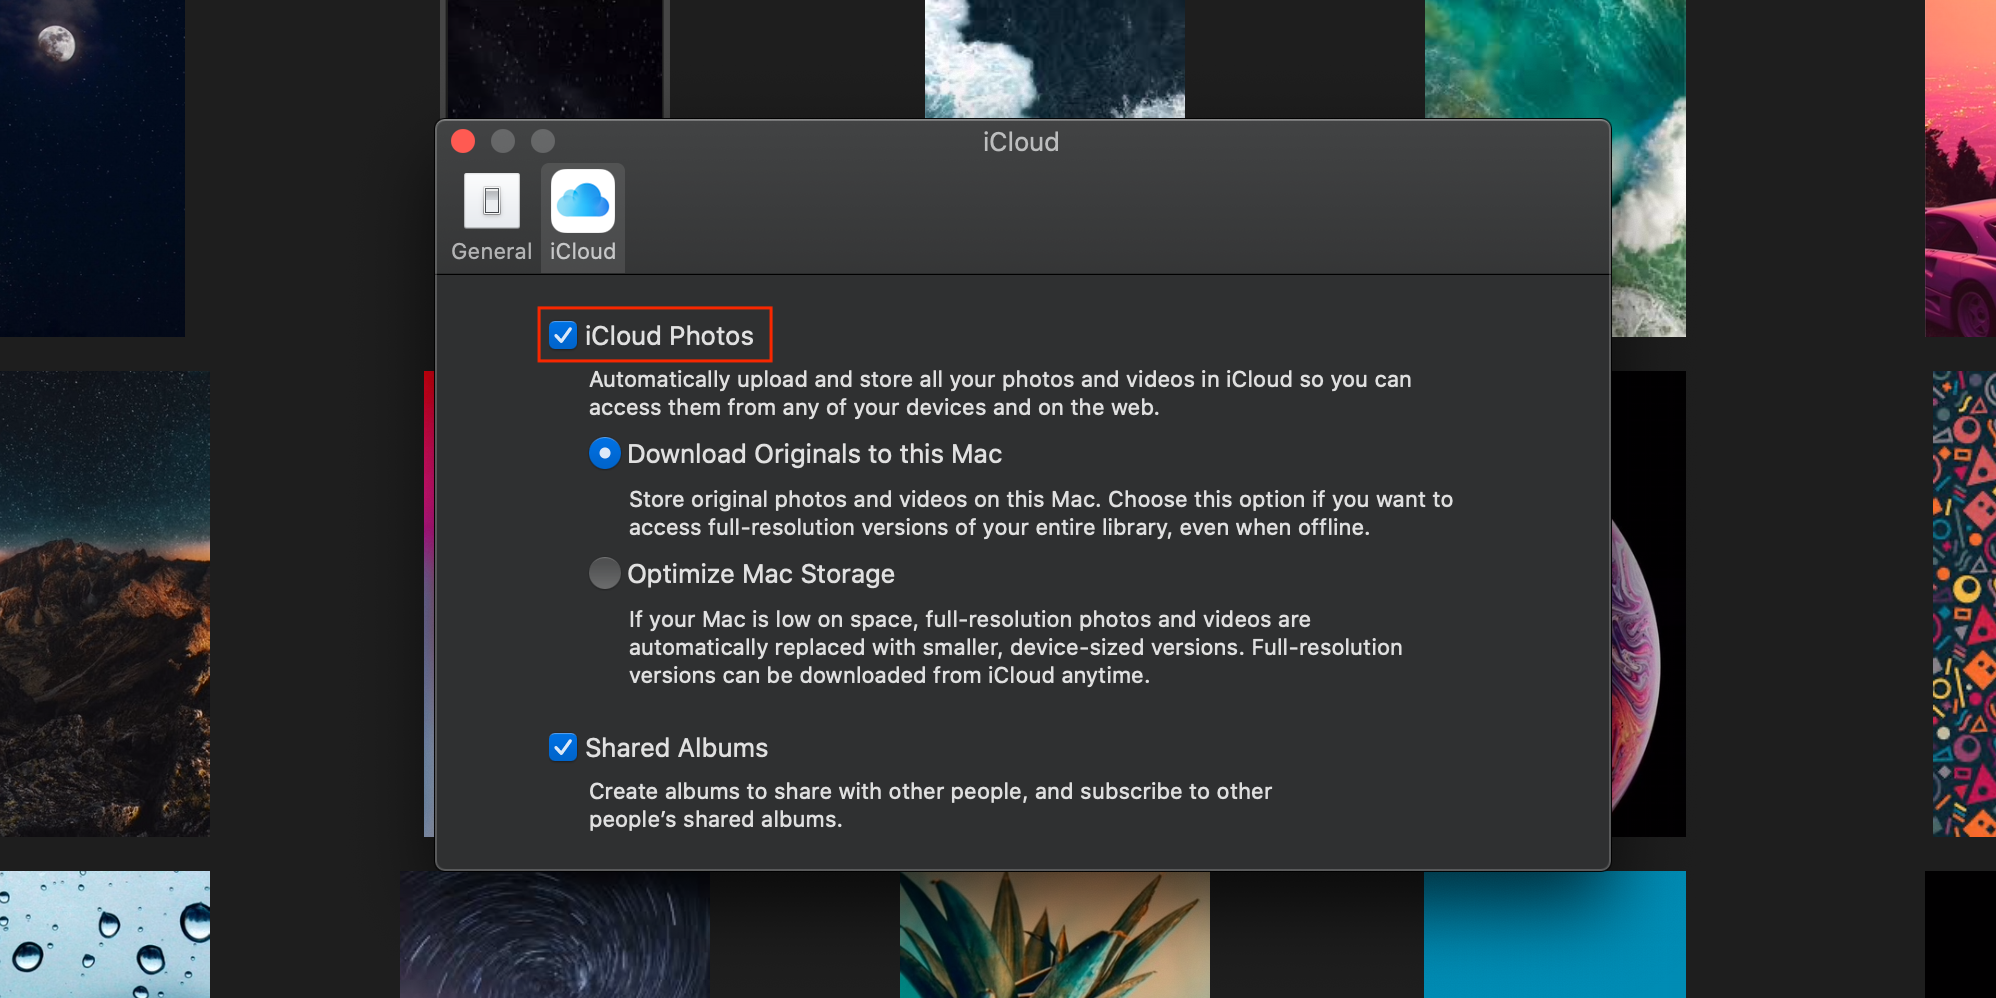Choose Download Originals to this Mac
The width and height of the screenshot is (1996, 998).
604,454
